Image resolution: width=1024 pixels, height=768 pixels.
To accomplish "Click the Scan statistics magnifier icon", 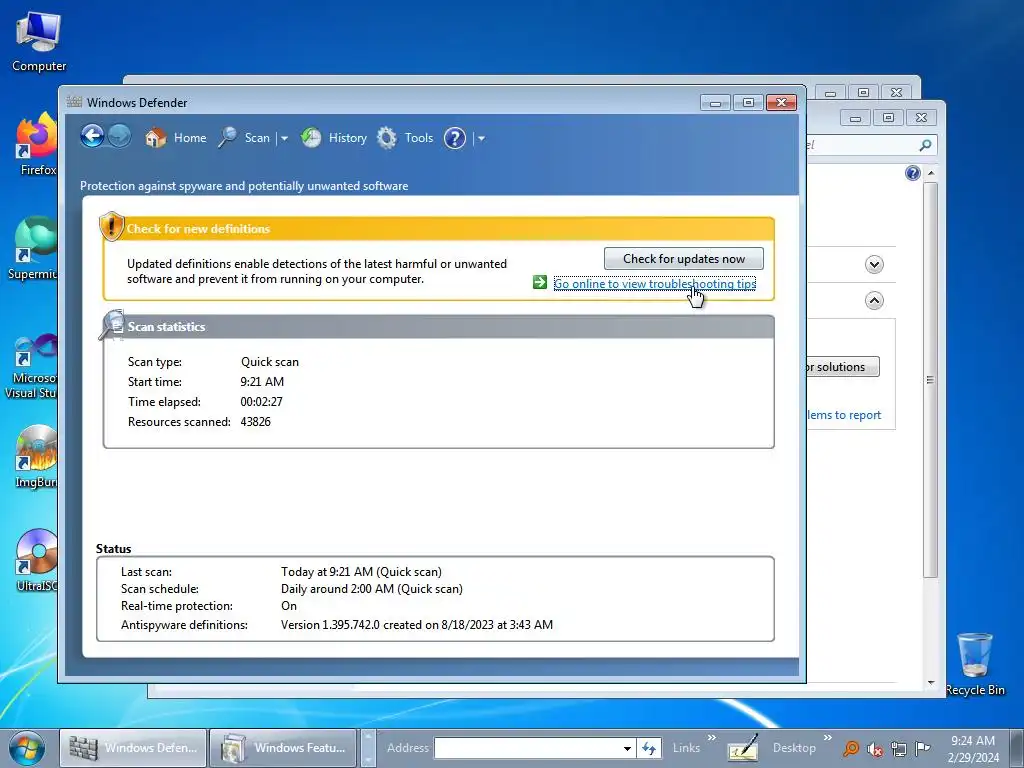I will pos(112,325).
